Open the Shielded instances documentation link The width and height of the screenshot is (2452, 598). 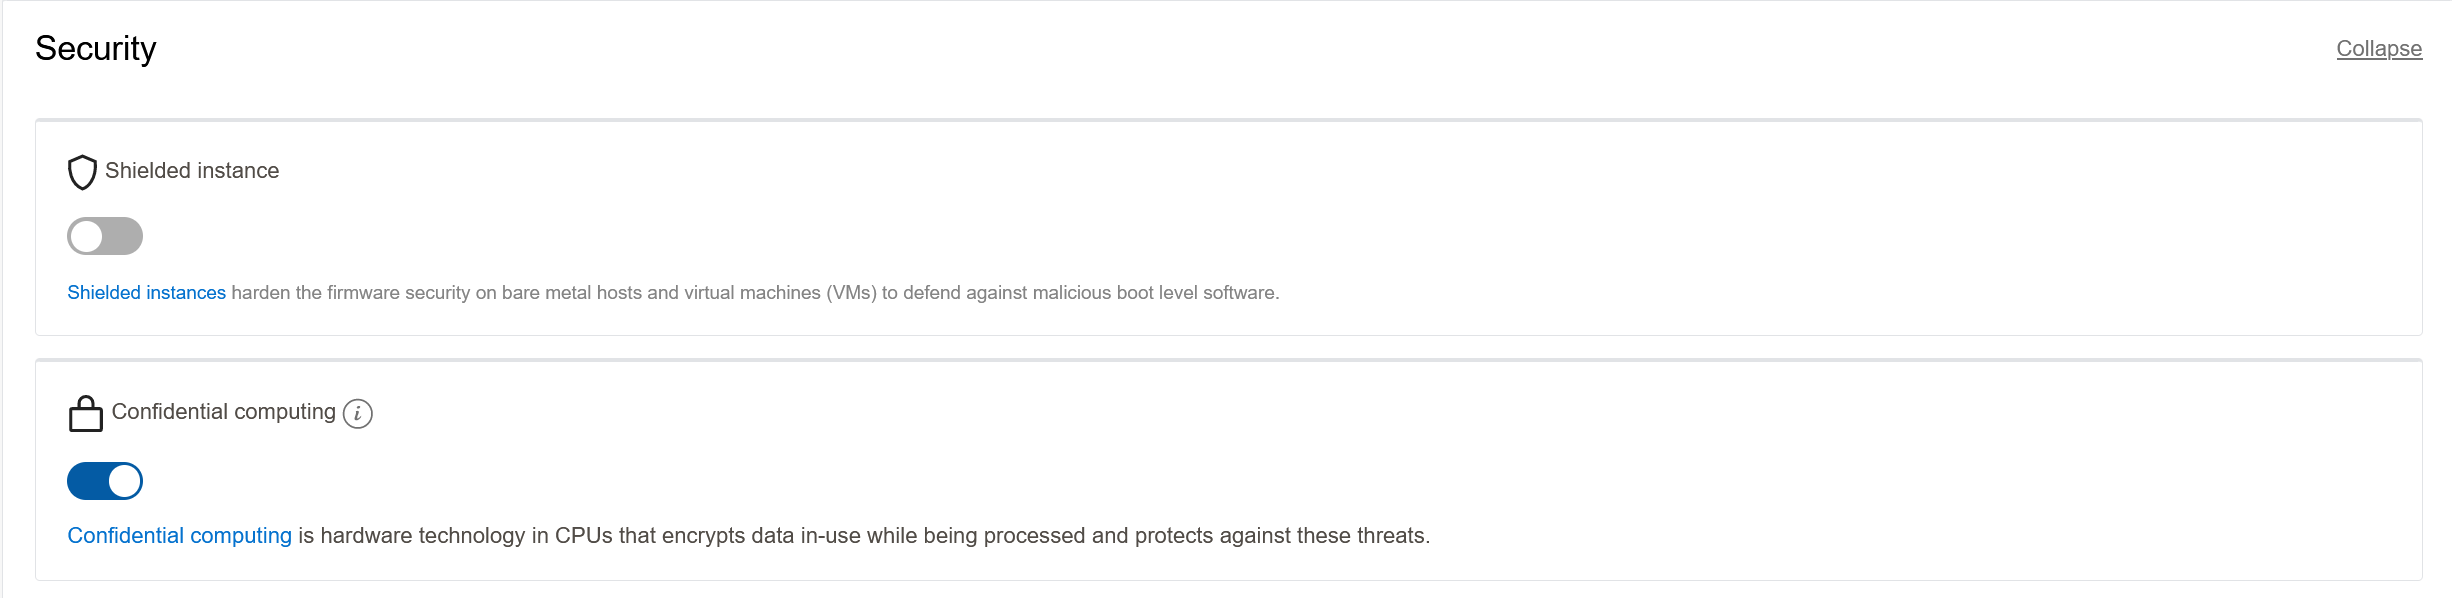click(x=145, y=293)
